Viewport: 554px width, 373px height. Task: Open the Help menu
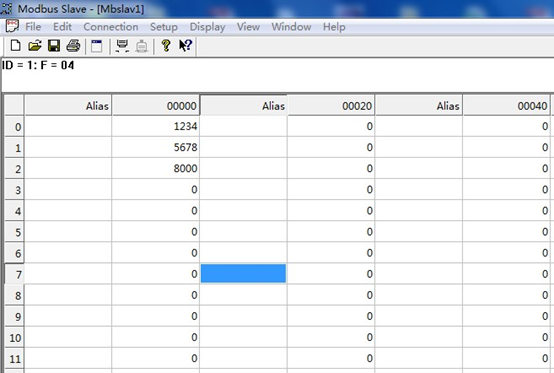point(334,27)
